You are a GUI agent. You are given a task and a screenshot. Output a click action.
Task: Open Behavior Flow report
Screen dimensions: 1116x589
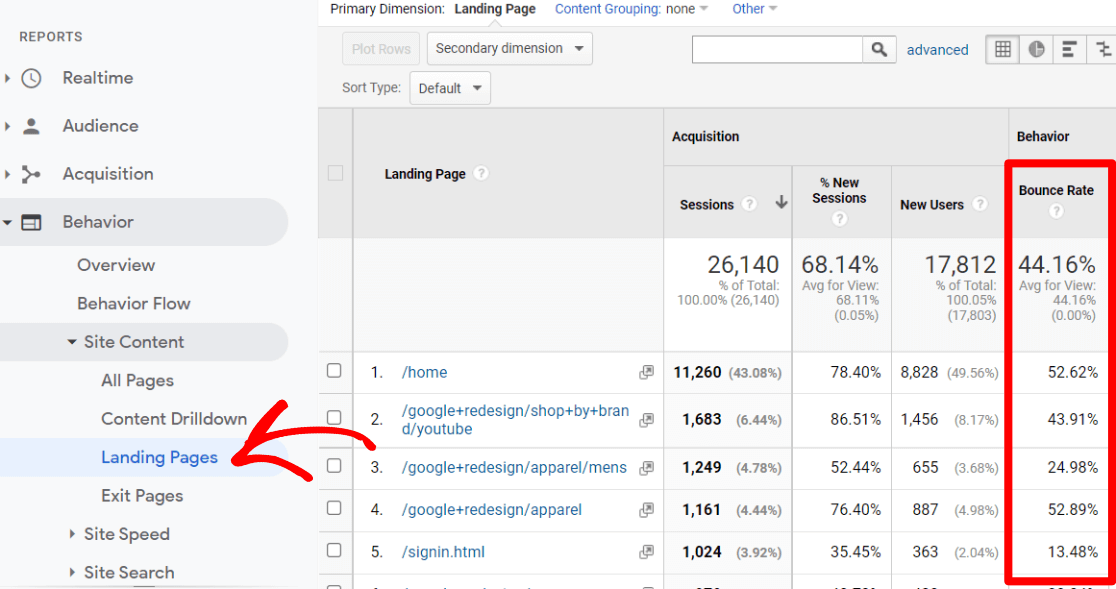point(134,304)
